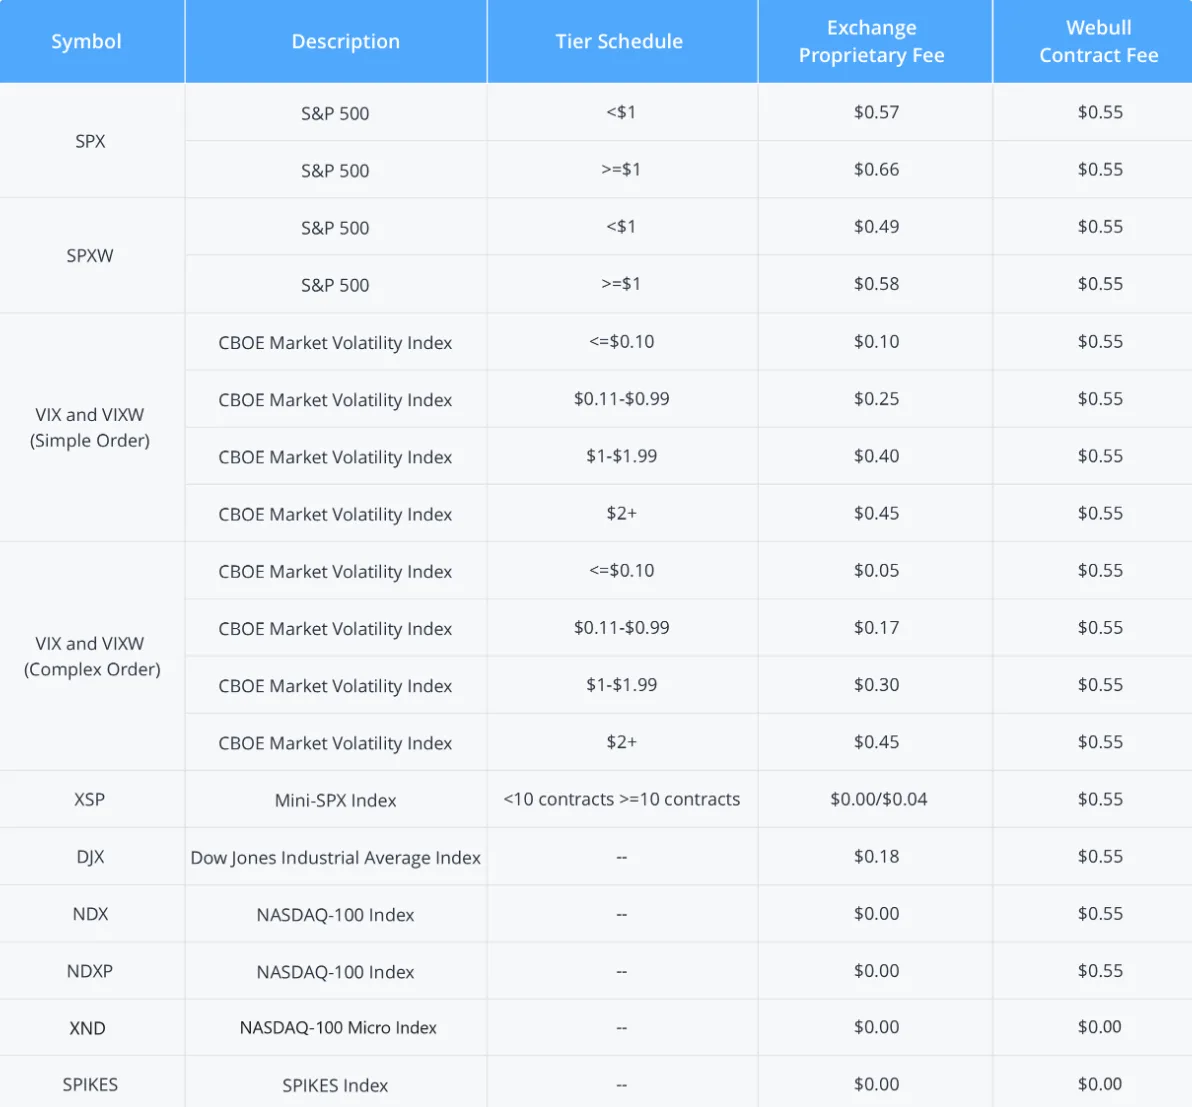
Task: Click SPIKES Index description
Action: tap(335, 1086)
